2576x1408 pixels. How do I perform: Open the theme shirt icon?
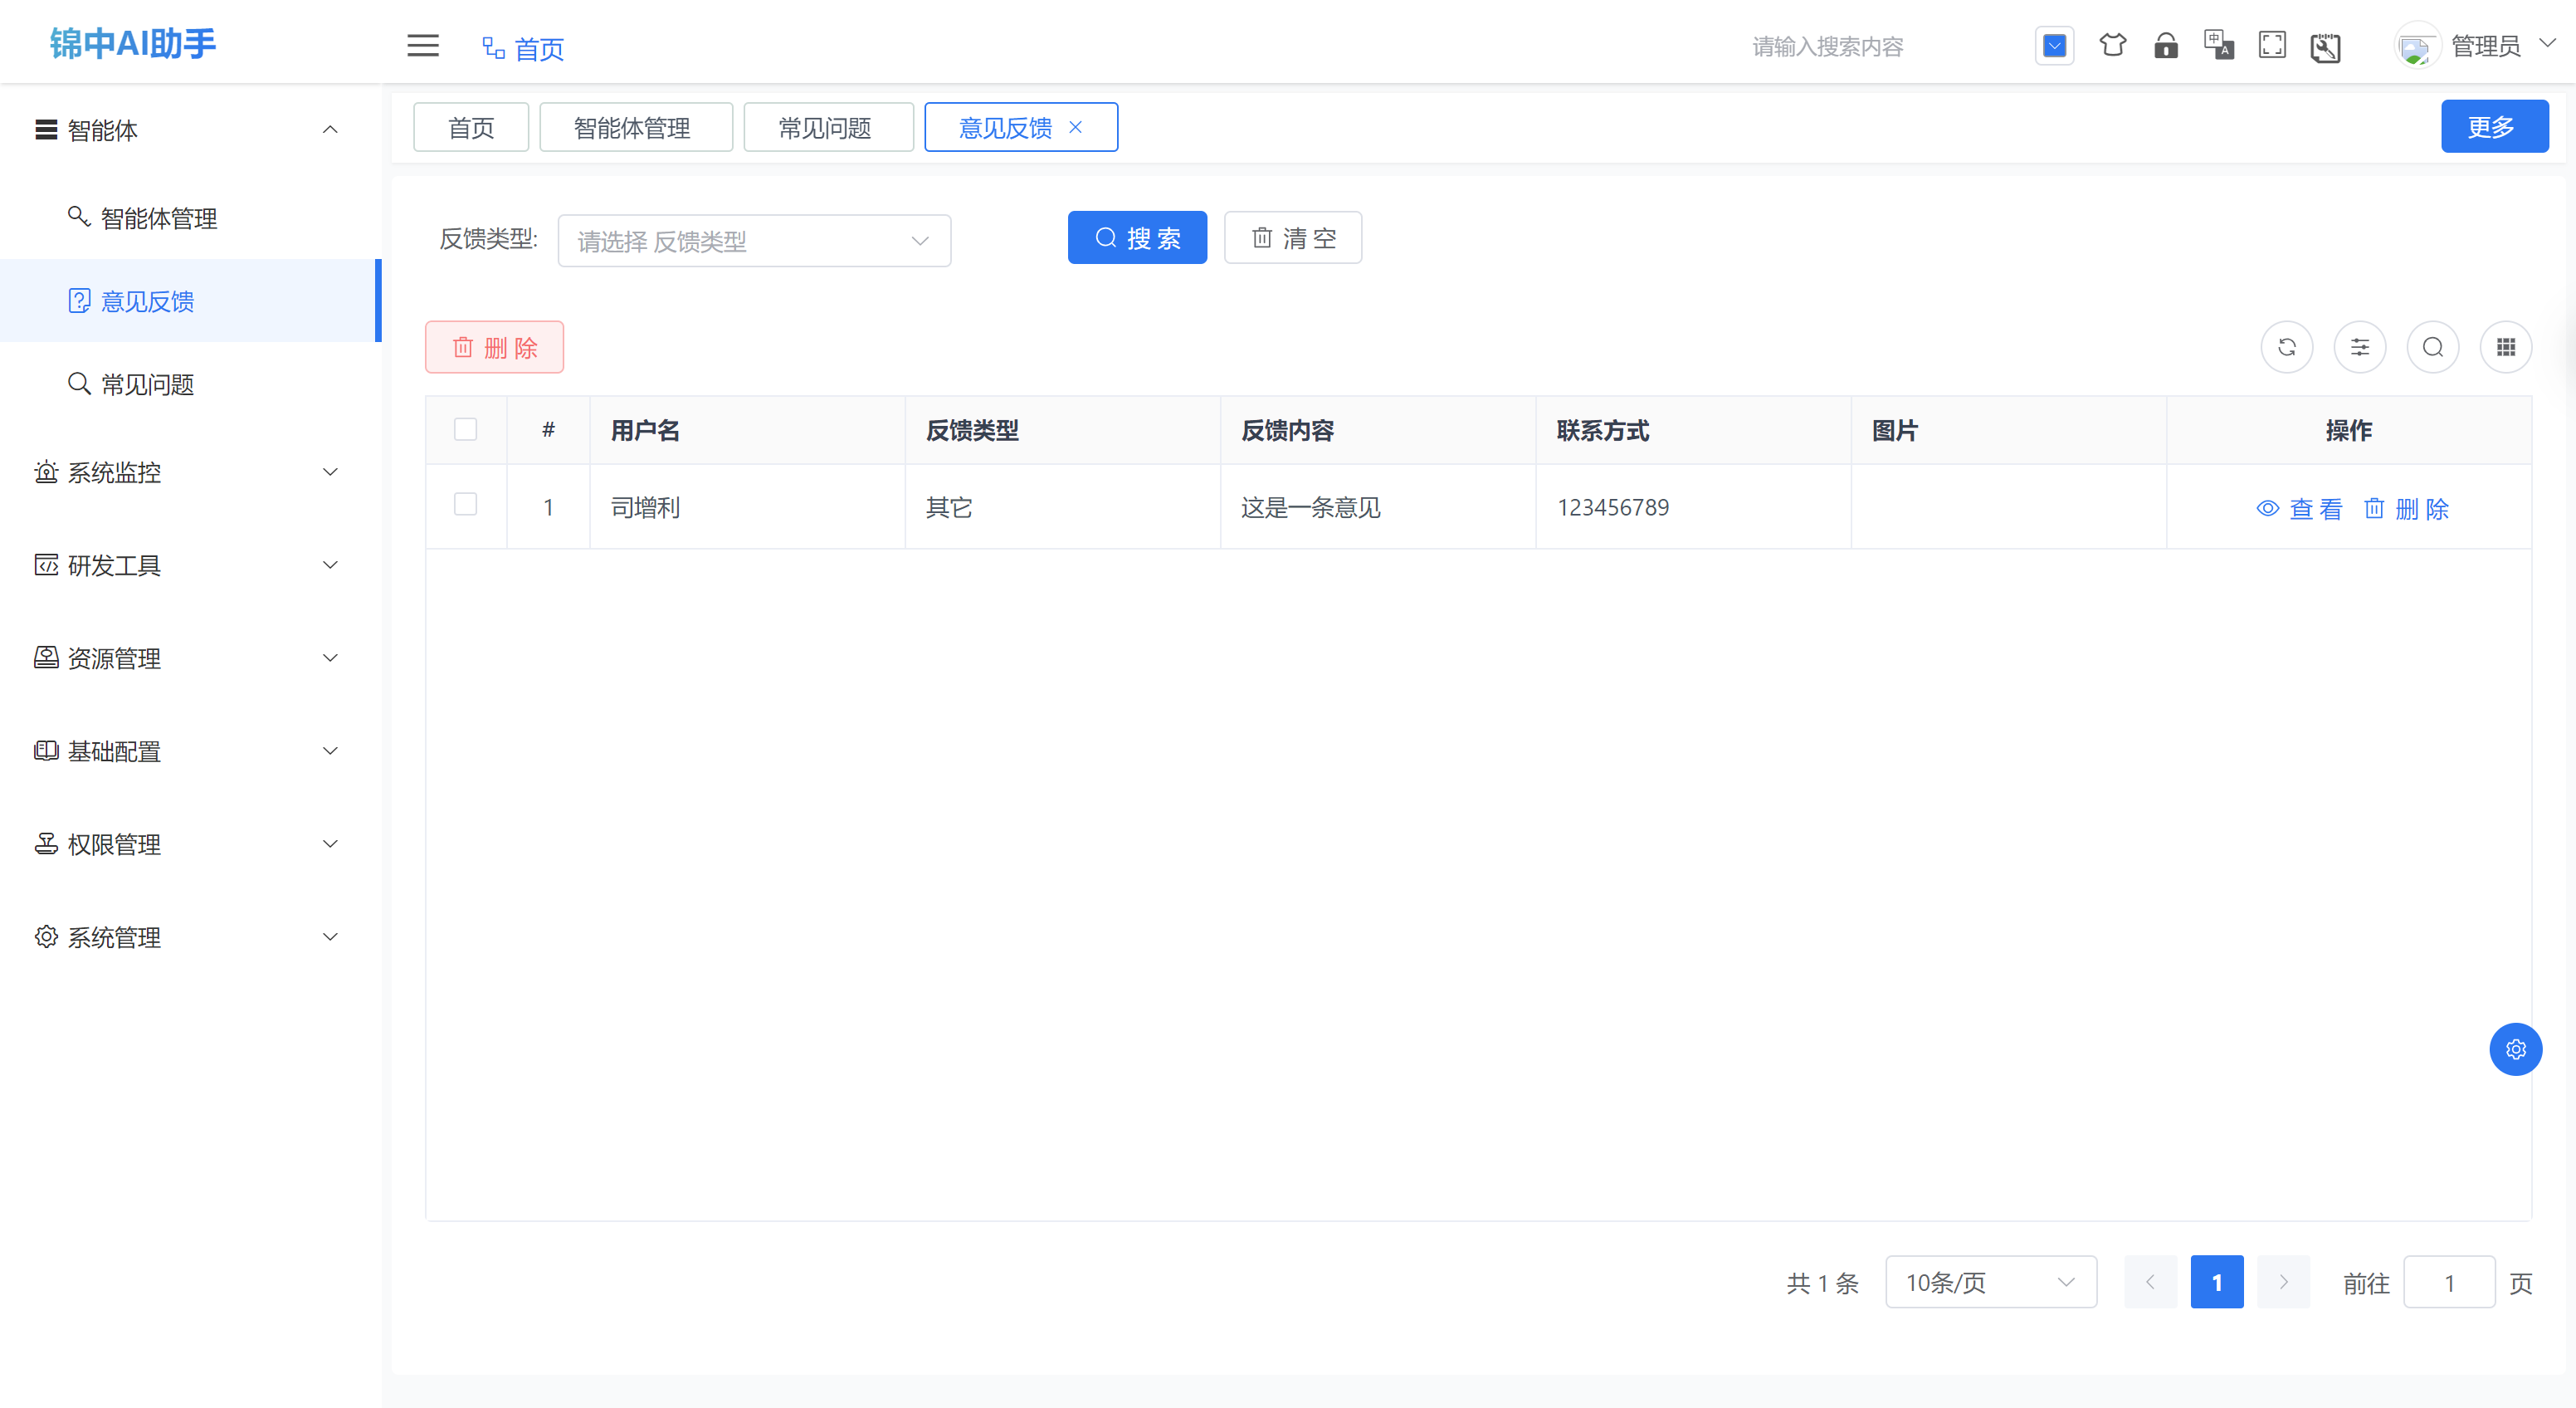tap(2112, 46)
